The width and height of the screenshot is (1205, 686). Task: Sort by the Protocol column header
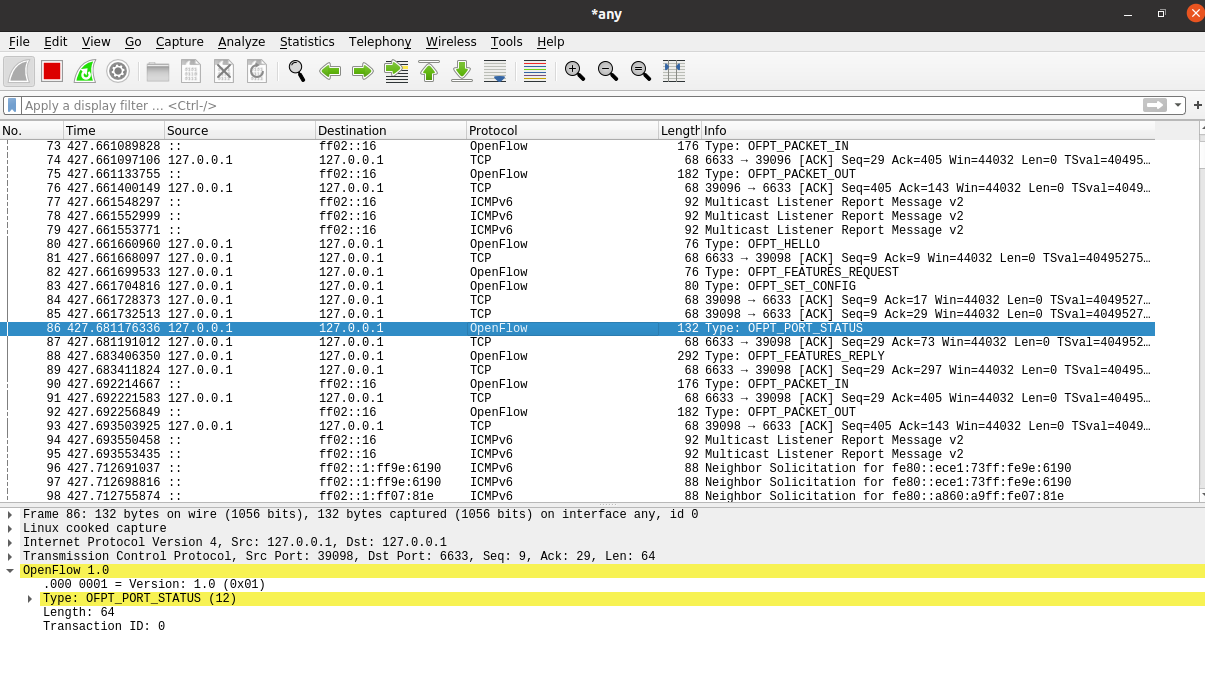coord(562,131)
